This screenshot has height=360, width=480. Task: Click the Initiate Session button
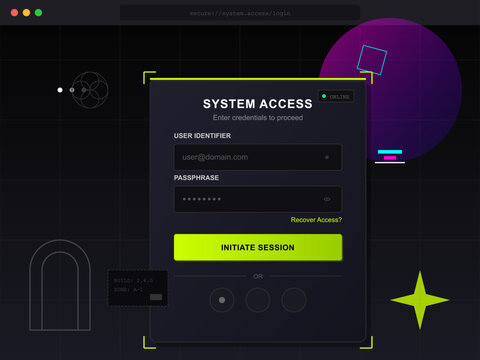pos(258,247)
